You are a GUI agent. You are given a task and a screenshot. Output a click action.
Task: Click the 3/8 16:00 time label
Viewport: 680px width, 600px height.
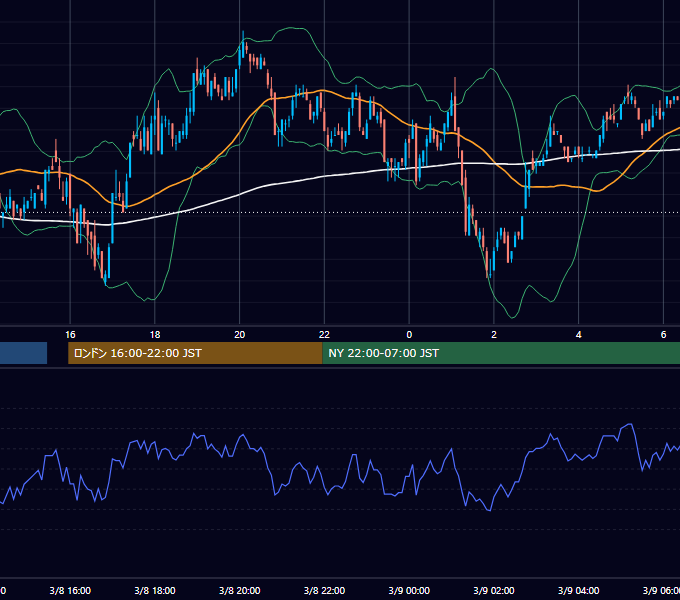70,590
